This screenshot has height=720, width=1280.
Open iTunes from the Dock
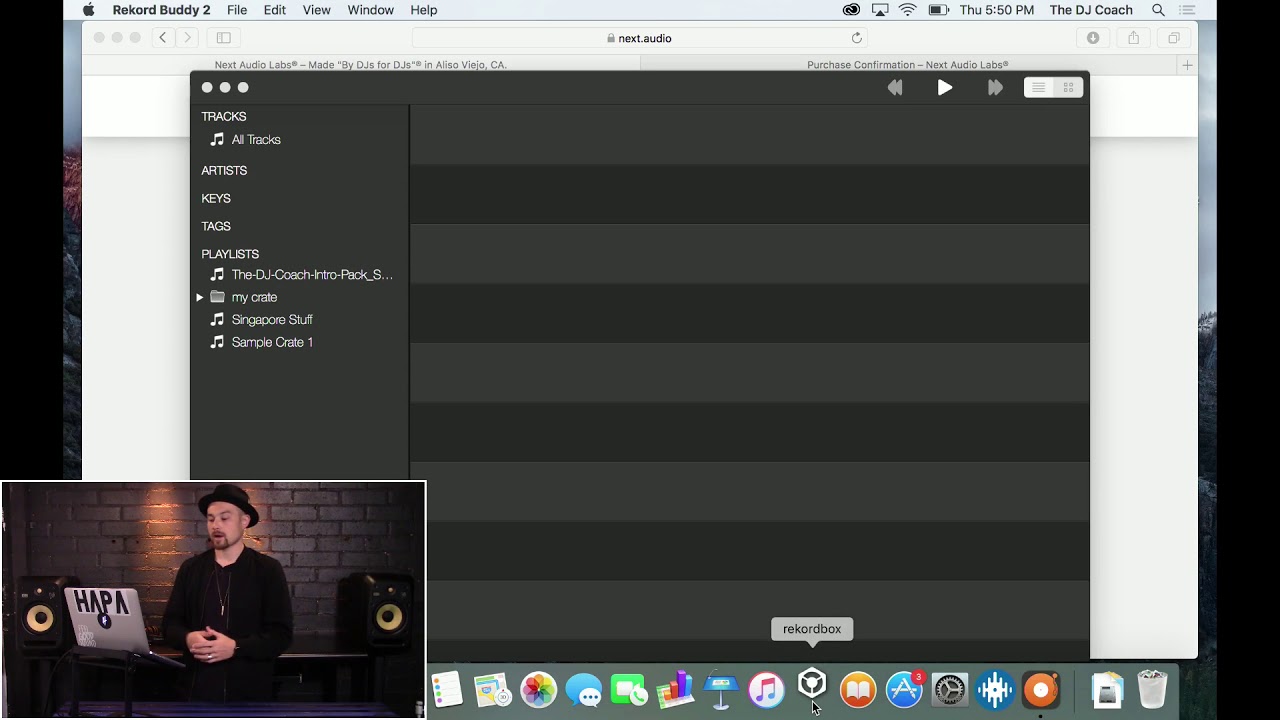(766, 690)
